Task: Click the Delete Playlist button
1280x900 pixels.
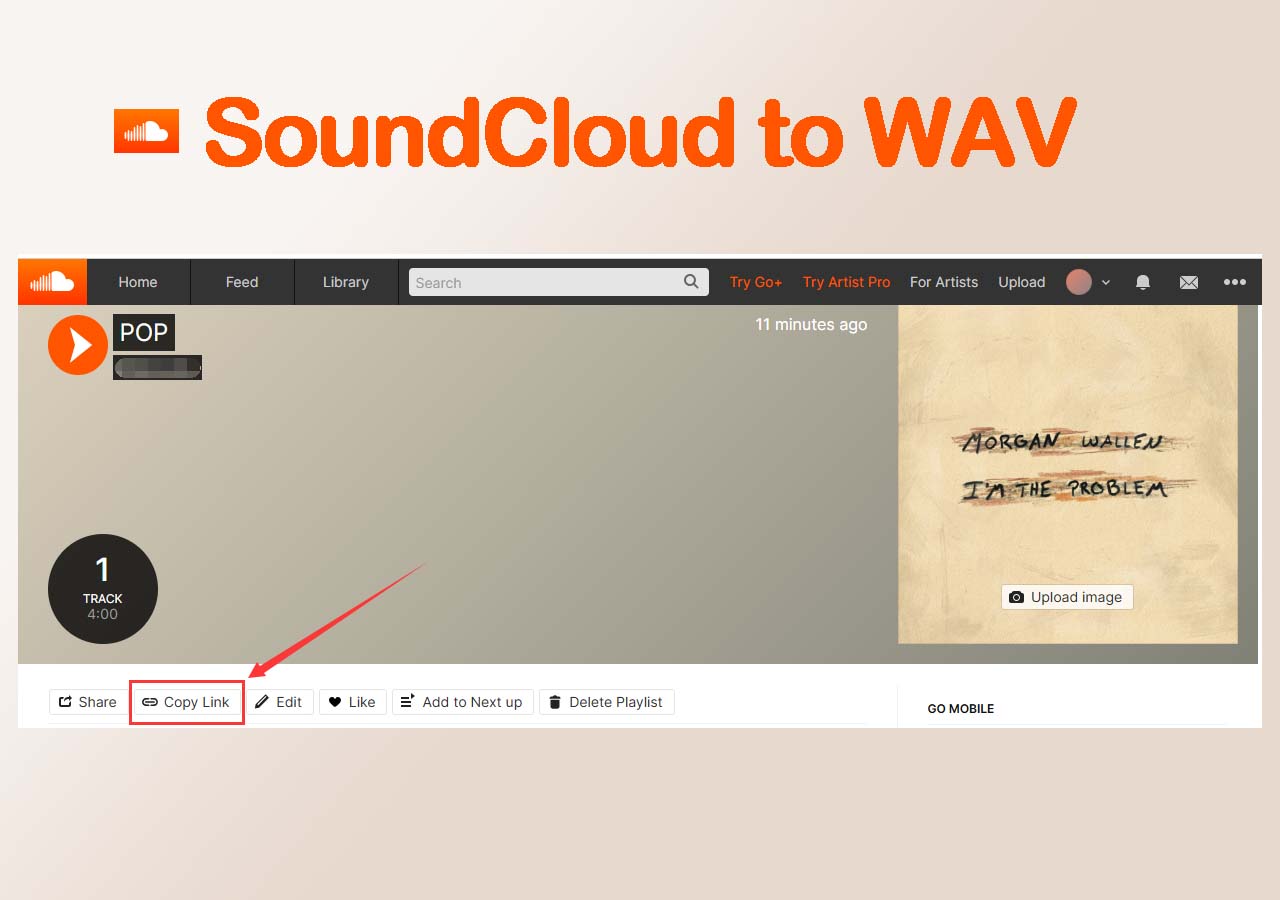Action: pyautogui.click(x=607, y=702)
